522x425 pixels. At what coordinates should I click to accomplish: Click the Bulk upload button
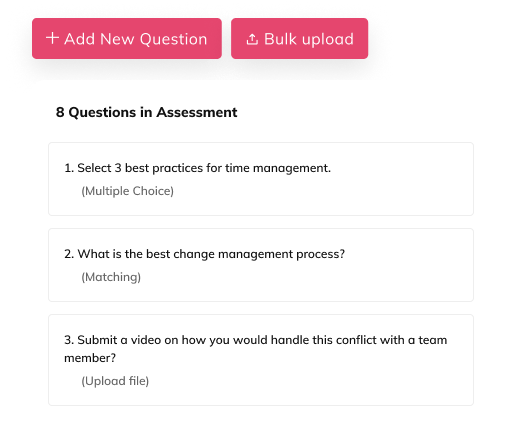299,39
